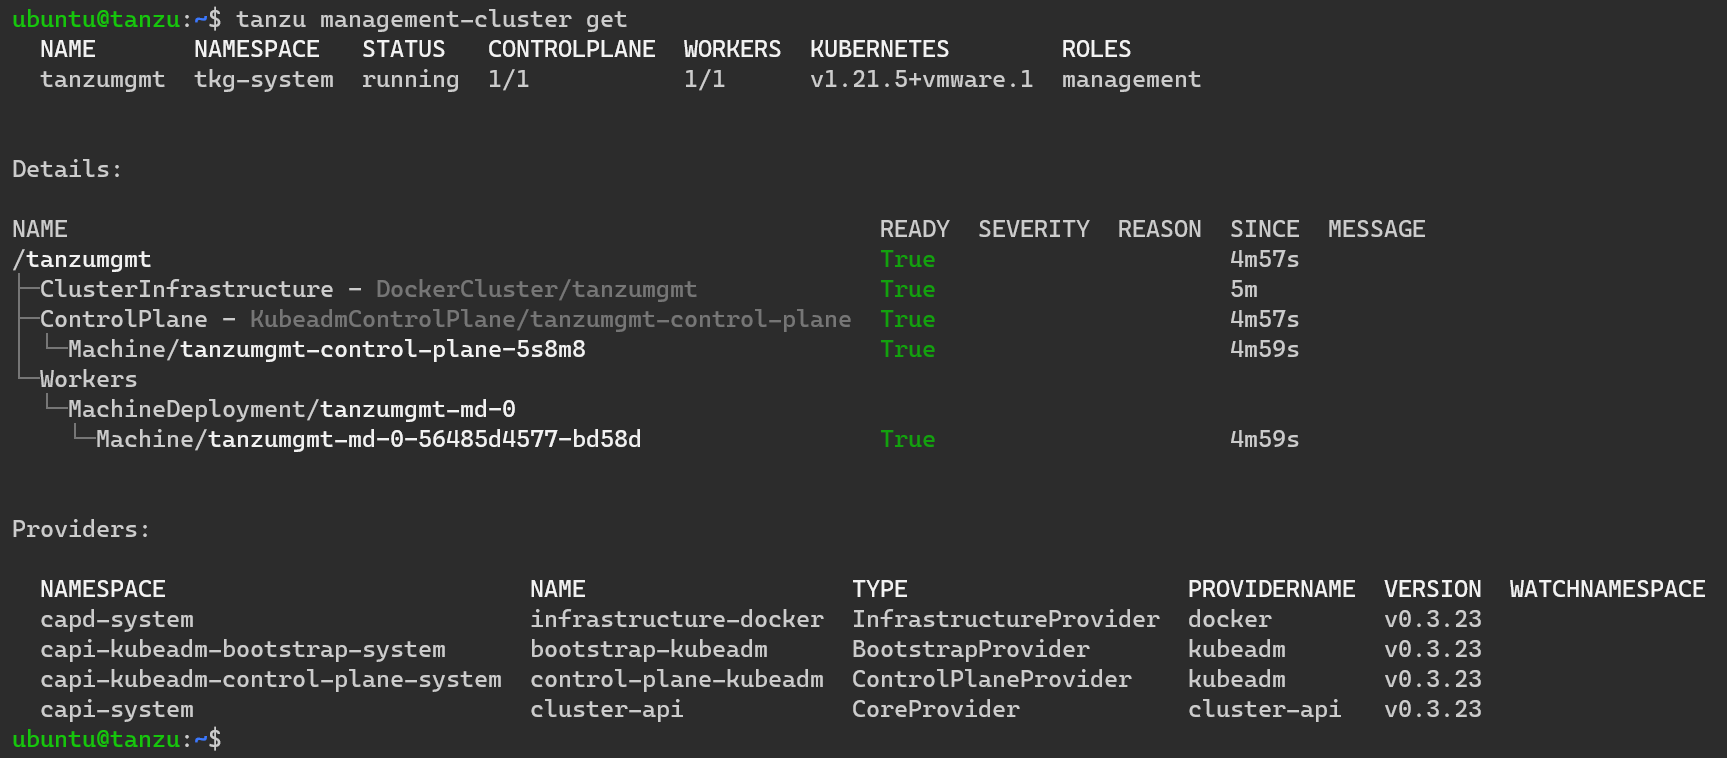Viewport: 1727px width, 758px height.
Task: Select the '5m' since value
Action: (x=1244, y=289)
